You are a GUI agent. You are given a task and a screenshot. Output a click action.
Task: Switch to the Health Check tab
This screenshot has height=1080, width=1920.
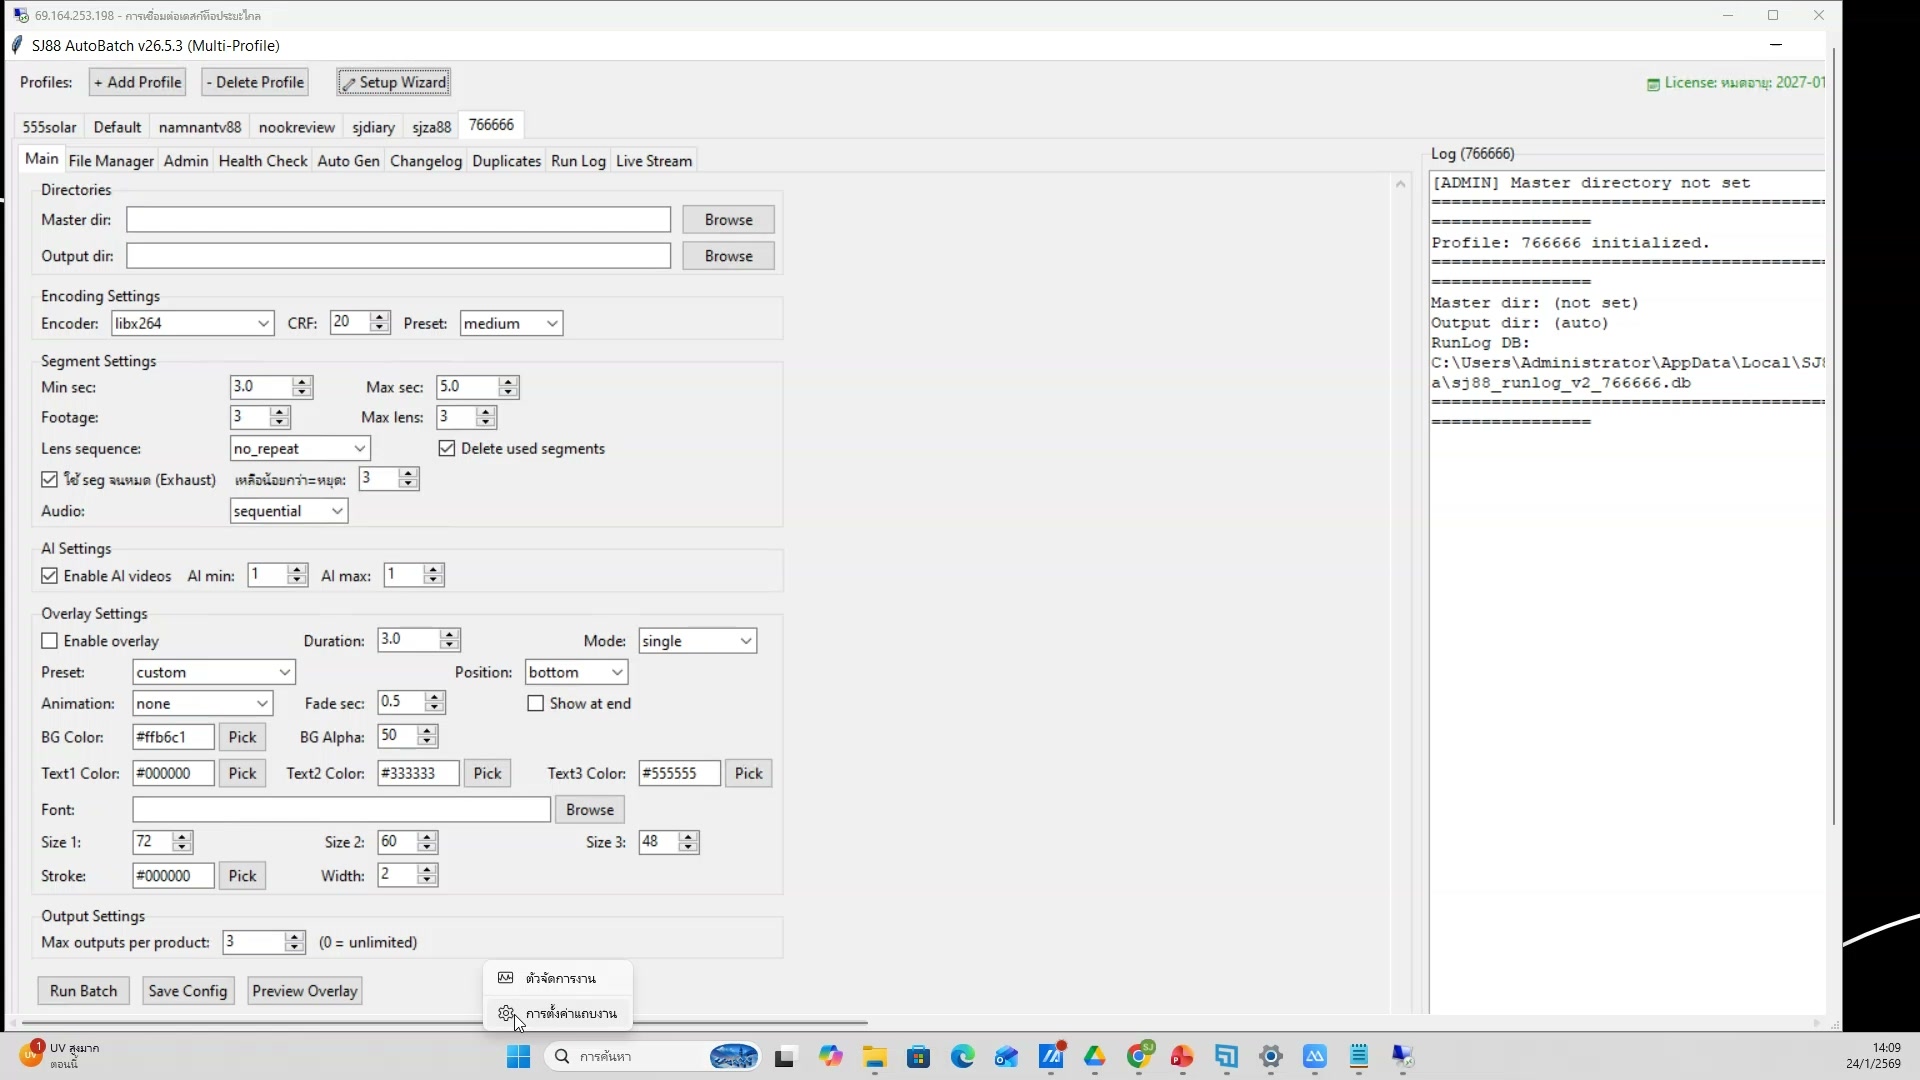[263, 161]
